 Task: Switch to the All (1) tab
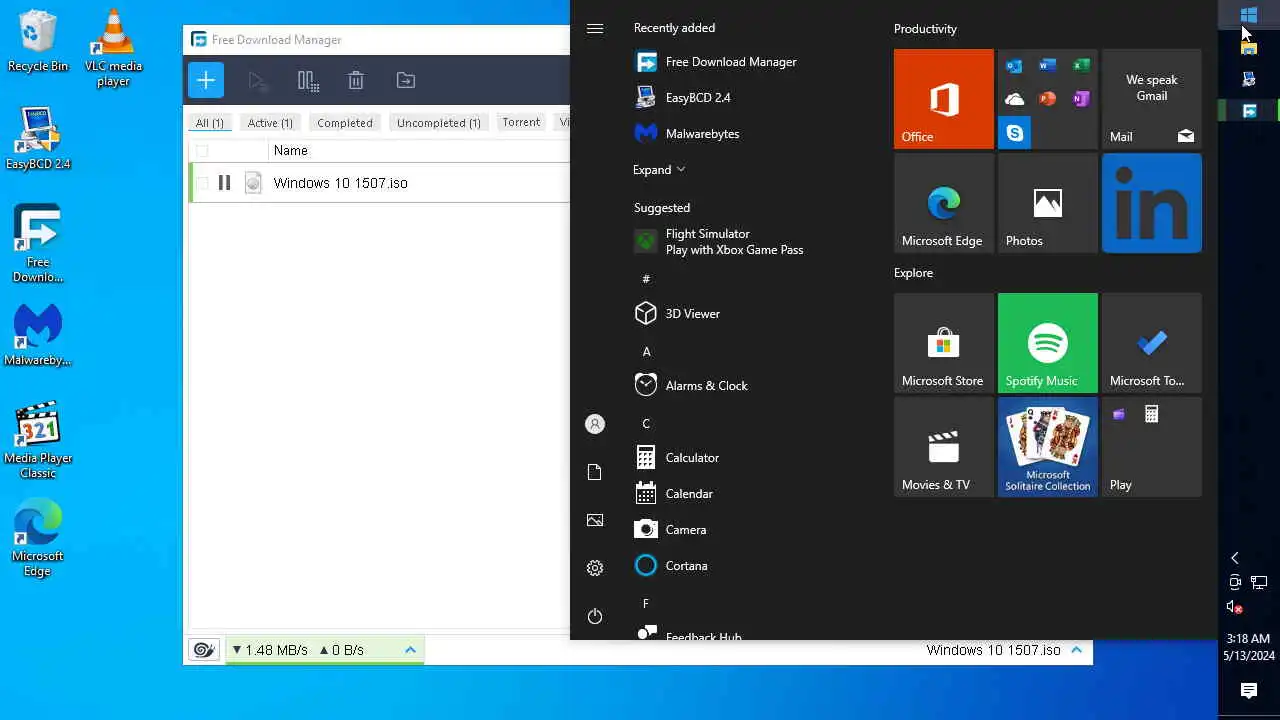(x=210, y=123)
